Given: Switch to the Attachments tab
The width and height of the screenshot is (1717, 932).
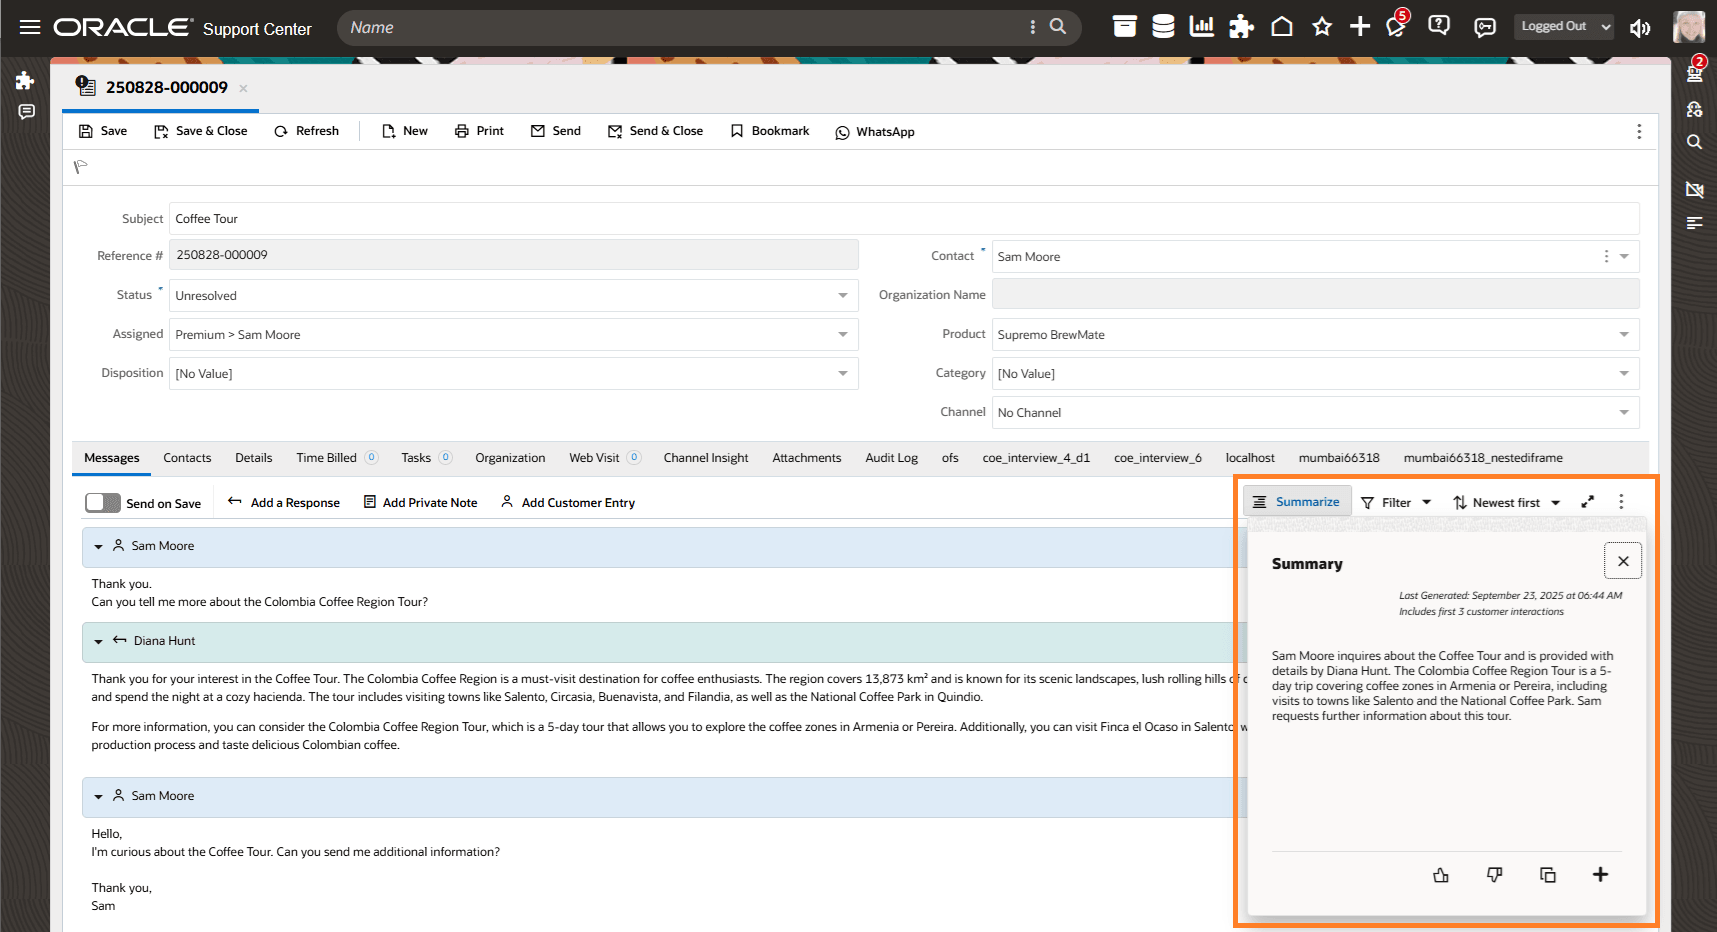Looking at the screenshot, I should point(806,458).
